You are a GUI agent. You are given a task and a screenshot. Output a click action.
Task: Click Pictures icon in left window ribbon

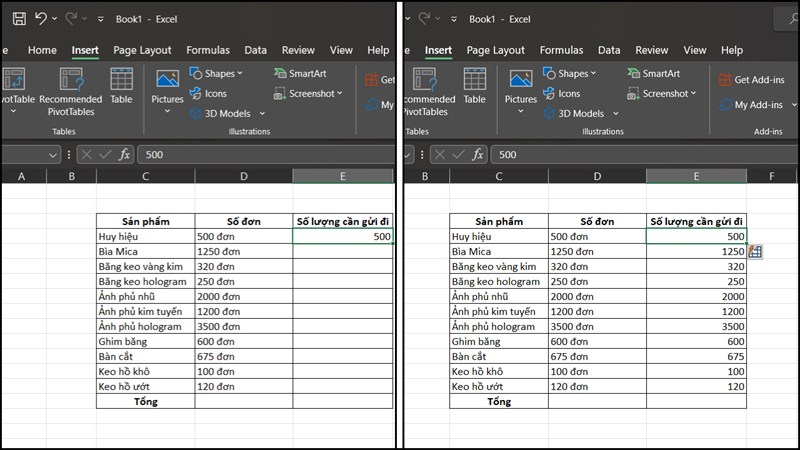[167, 92]
